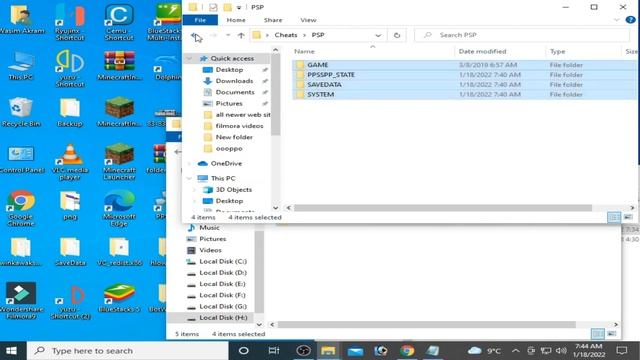Click the PSP window horizontal scrollbar

pos(442,208)
